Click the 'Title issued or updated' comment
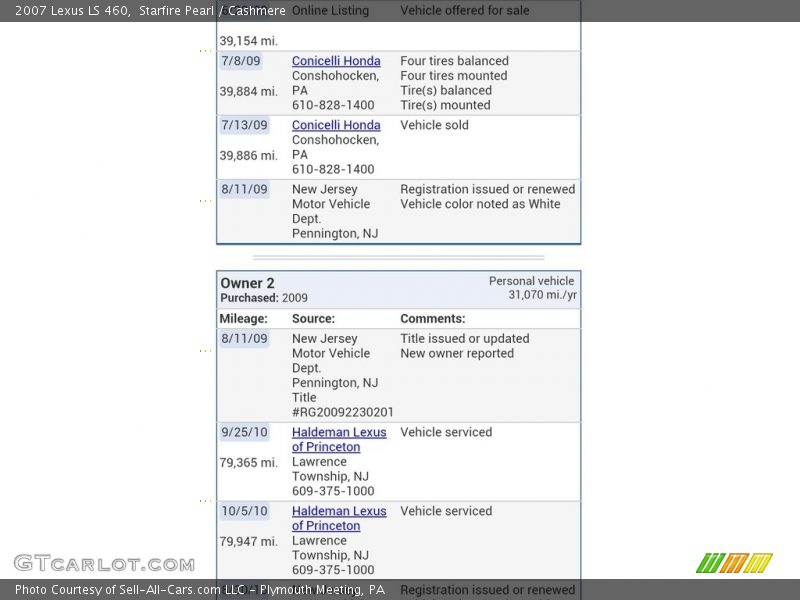Screen dimensions: 800x600 point(465,339)
